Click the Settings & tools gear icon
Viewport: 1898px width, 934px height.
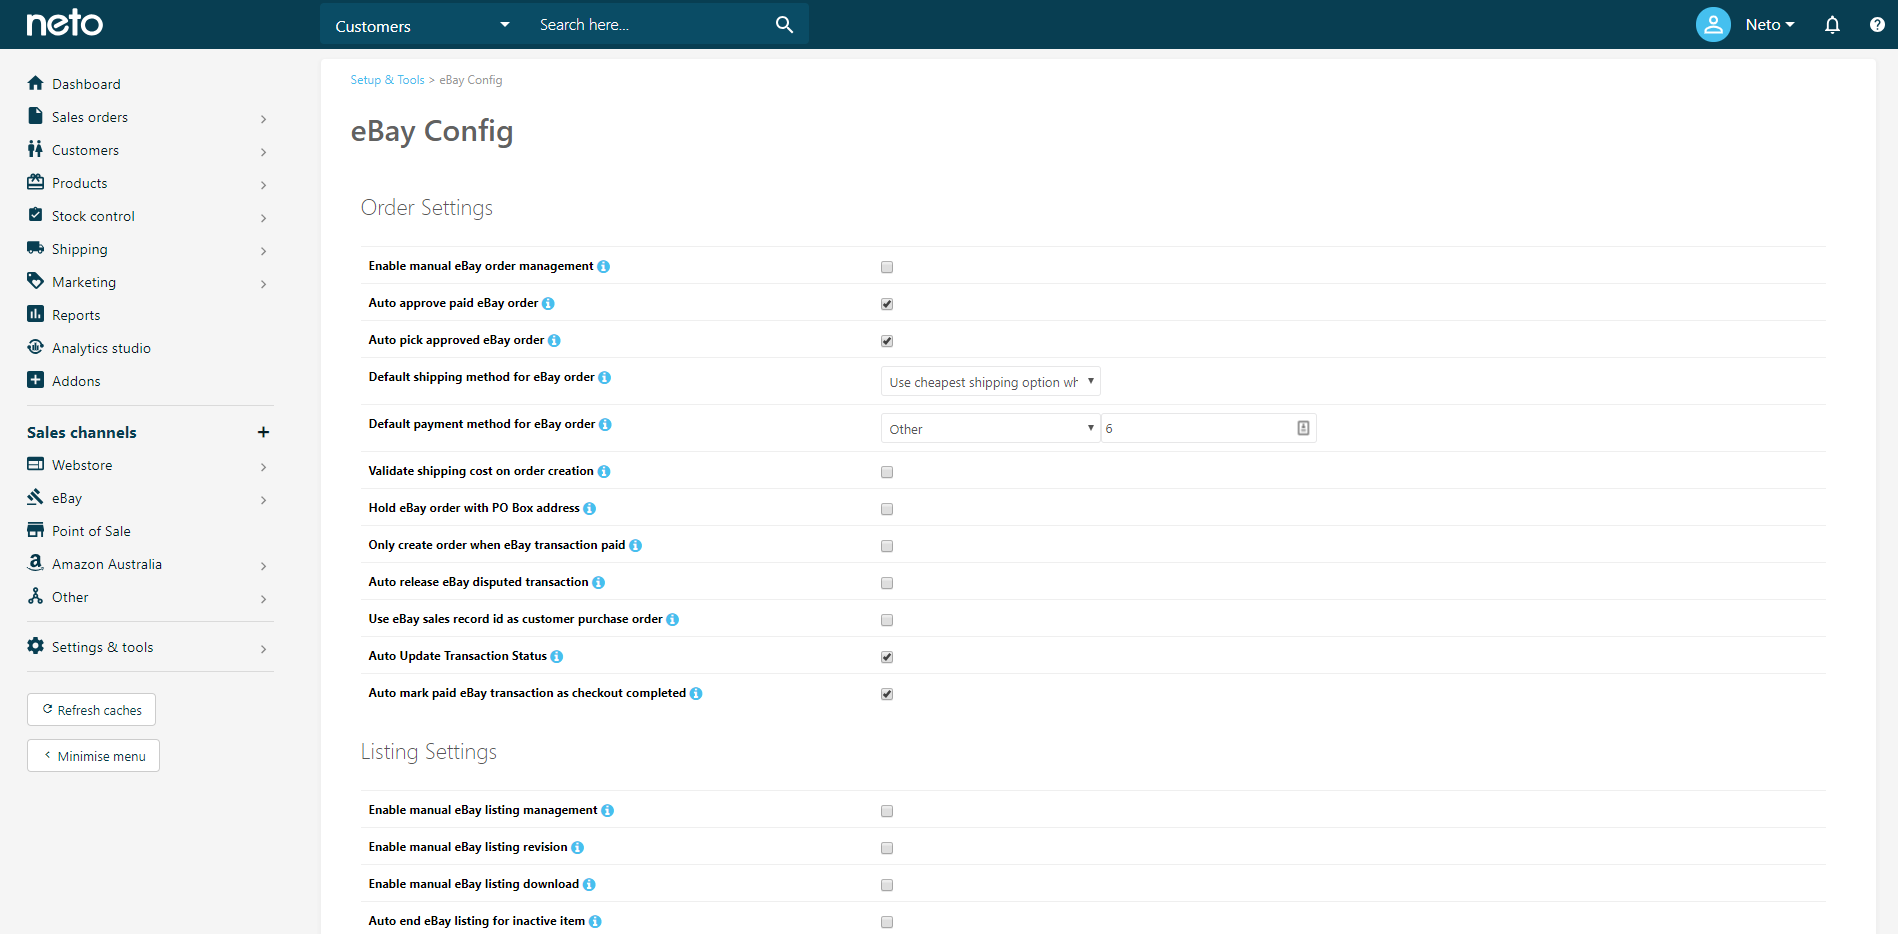[36, 646]
